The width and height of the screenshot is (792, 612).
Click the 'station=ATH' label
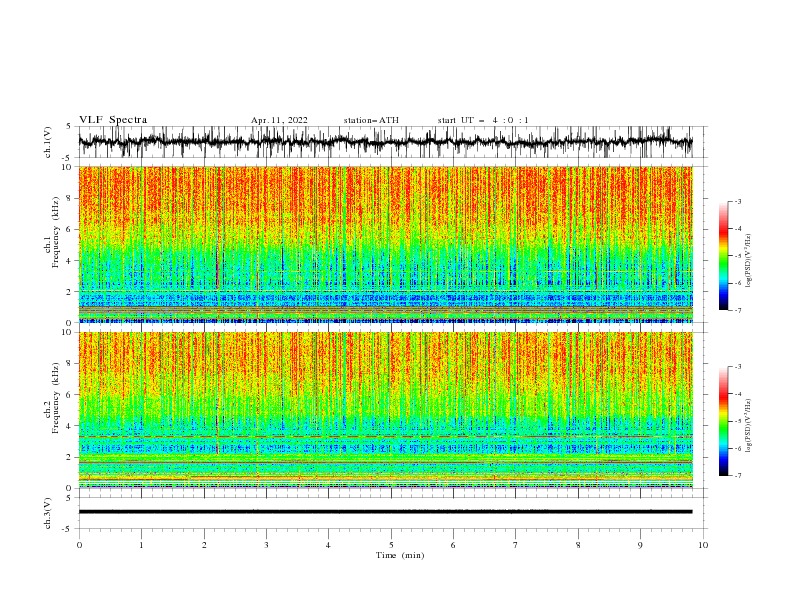[x=371, y=120]
